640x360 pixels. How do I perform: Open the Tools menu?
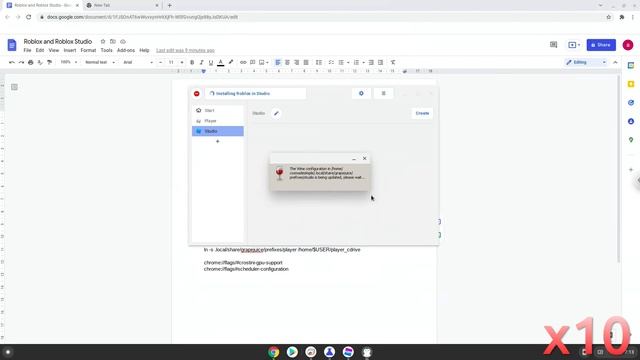[x=107, y=50]
